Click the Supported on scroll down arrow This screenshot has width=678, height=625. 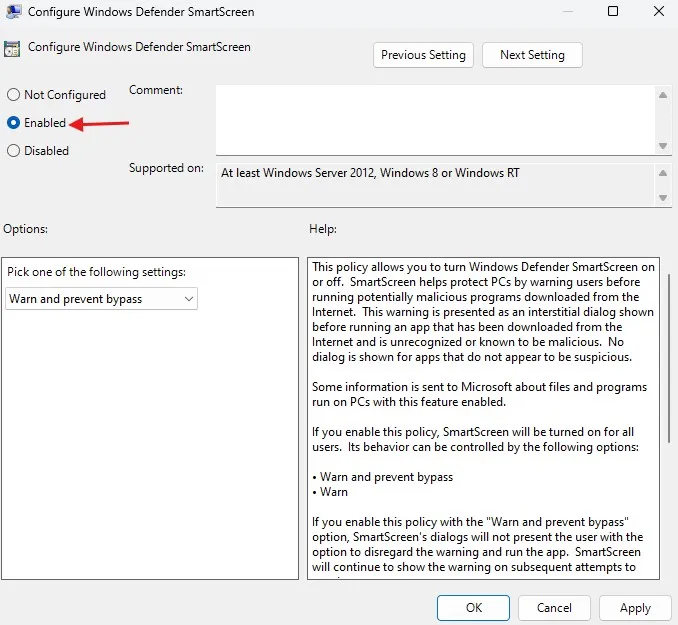click(x=663, y=198)
